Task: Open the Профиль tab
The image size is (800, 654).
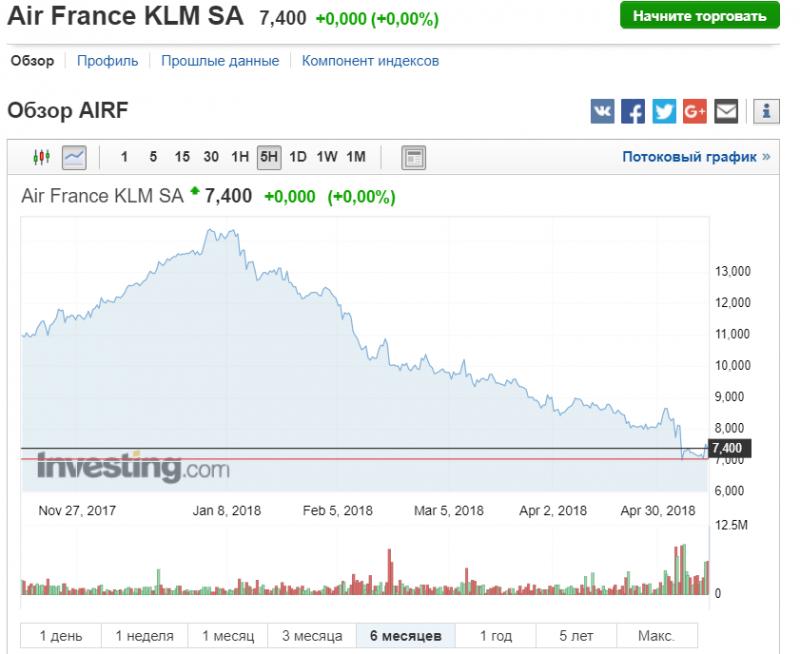Action: click(108, 61)
